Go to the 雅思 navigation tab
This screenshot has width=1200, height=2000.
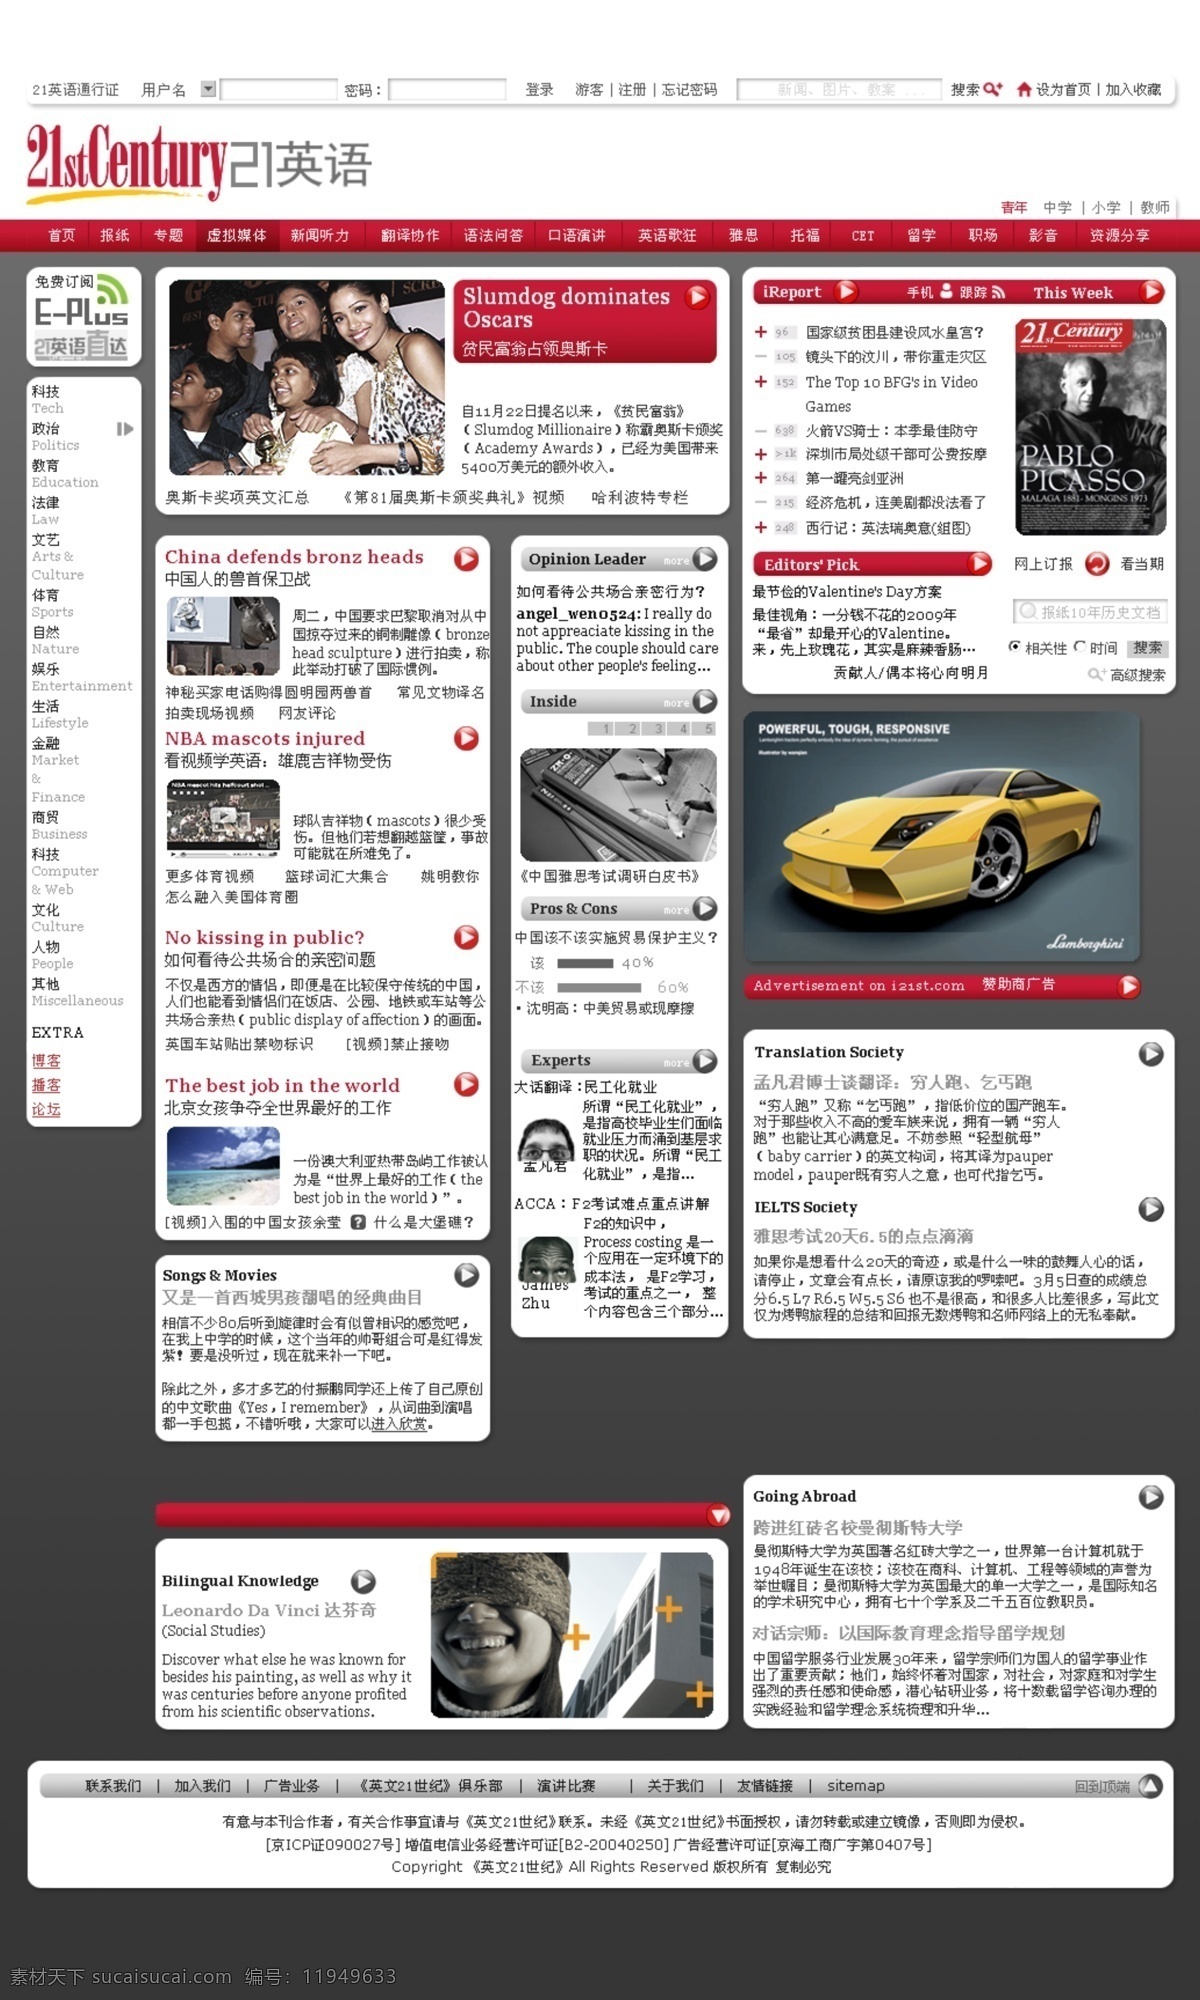click(743, 235)
